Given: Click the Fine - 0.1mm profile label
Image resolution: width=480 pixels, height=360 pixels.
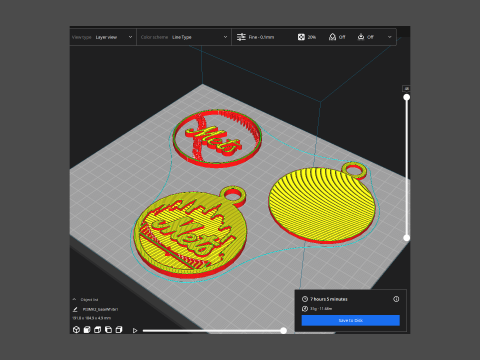Looking at the screenshot, I should pyautogui.click(x=261, y=37).
